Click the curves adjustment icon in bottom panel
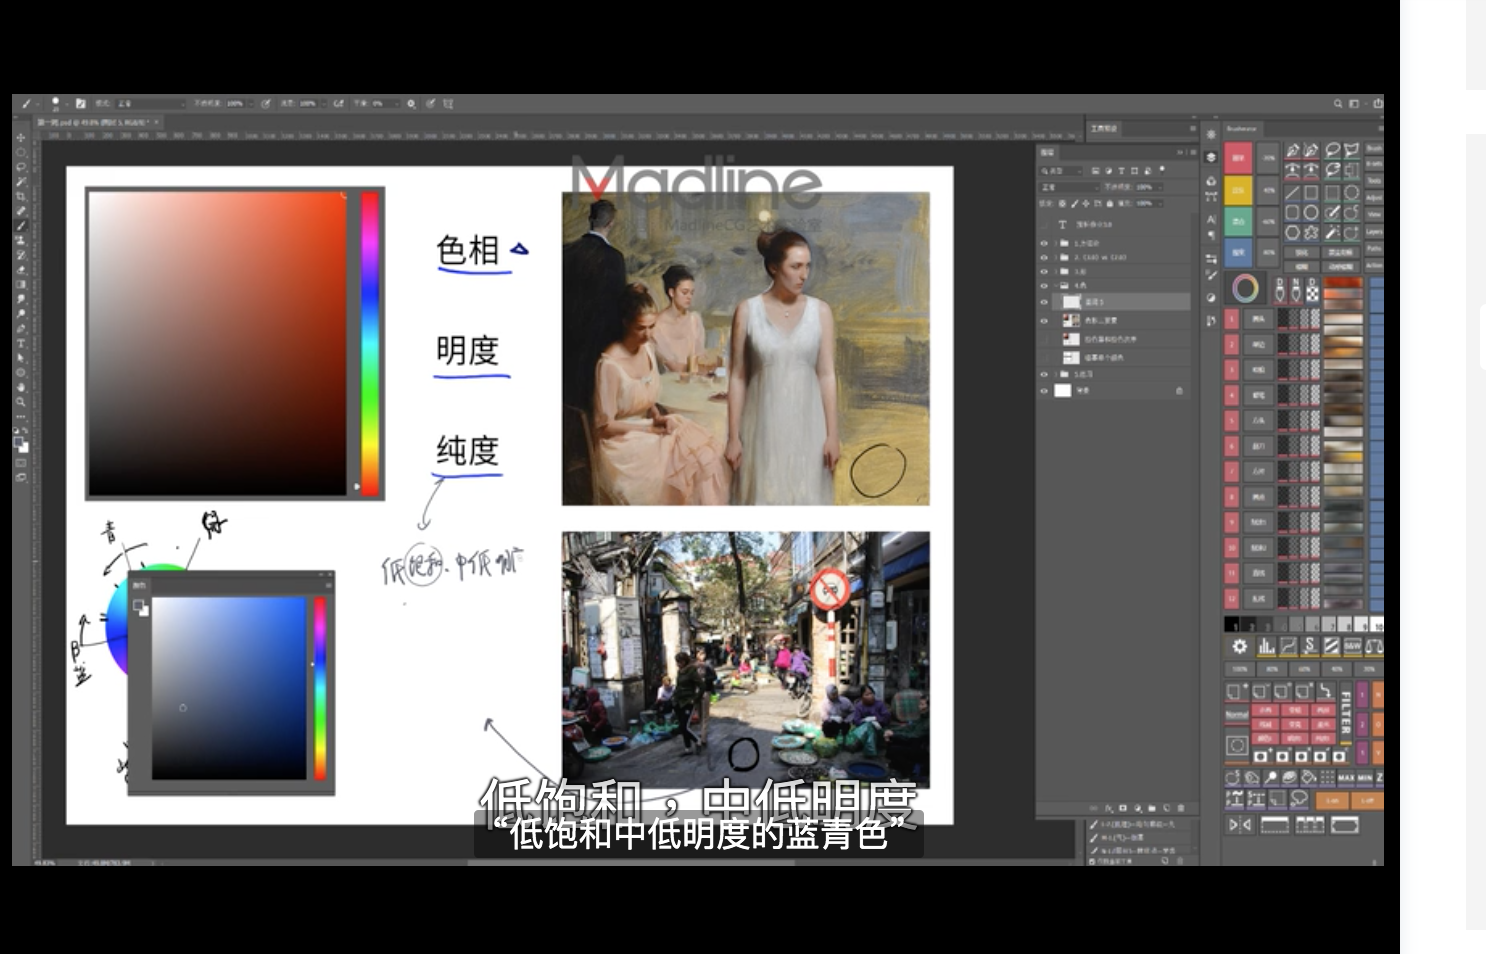 pos(1289,647)
